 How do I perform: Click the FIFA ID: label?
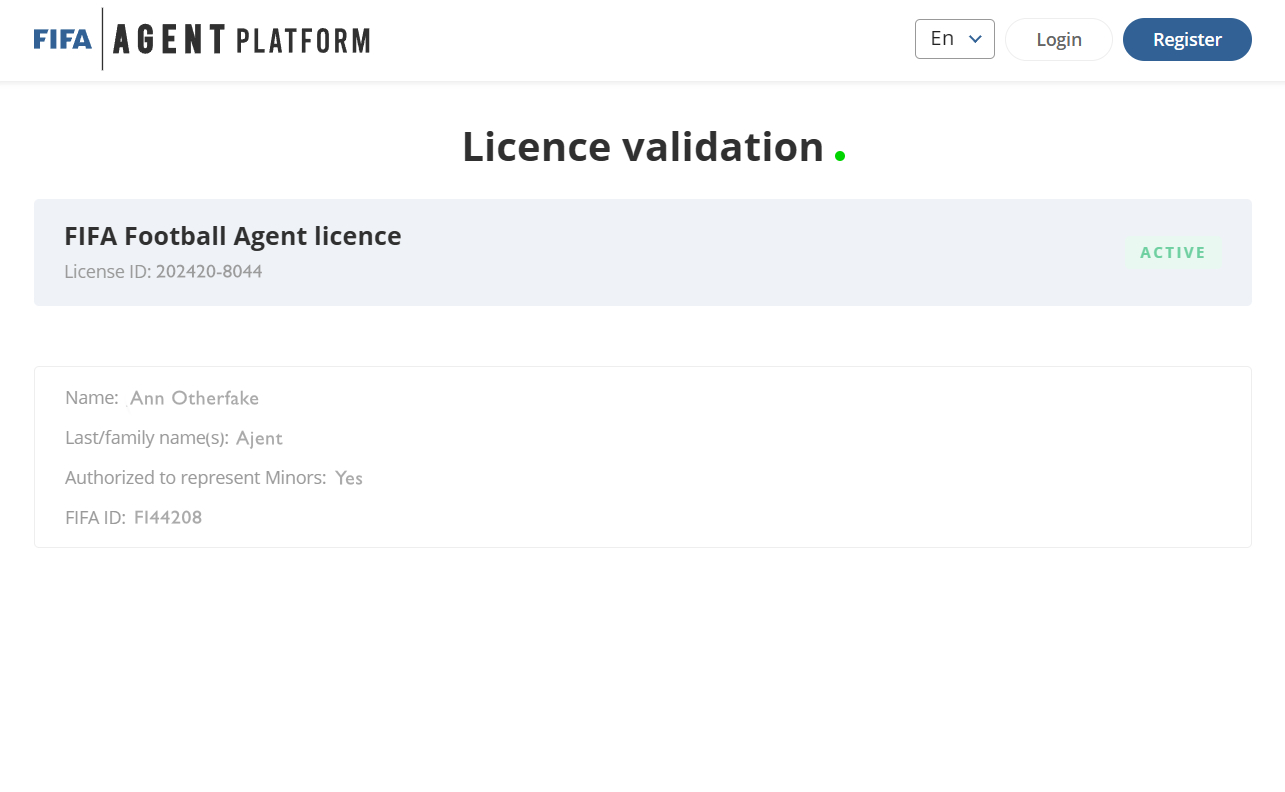click(x=95, y=518)
